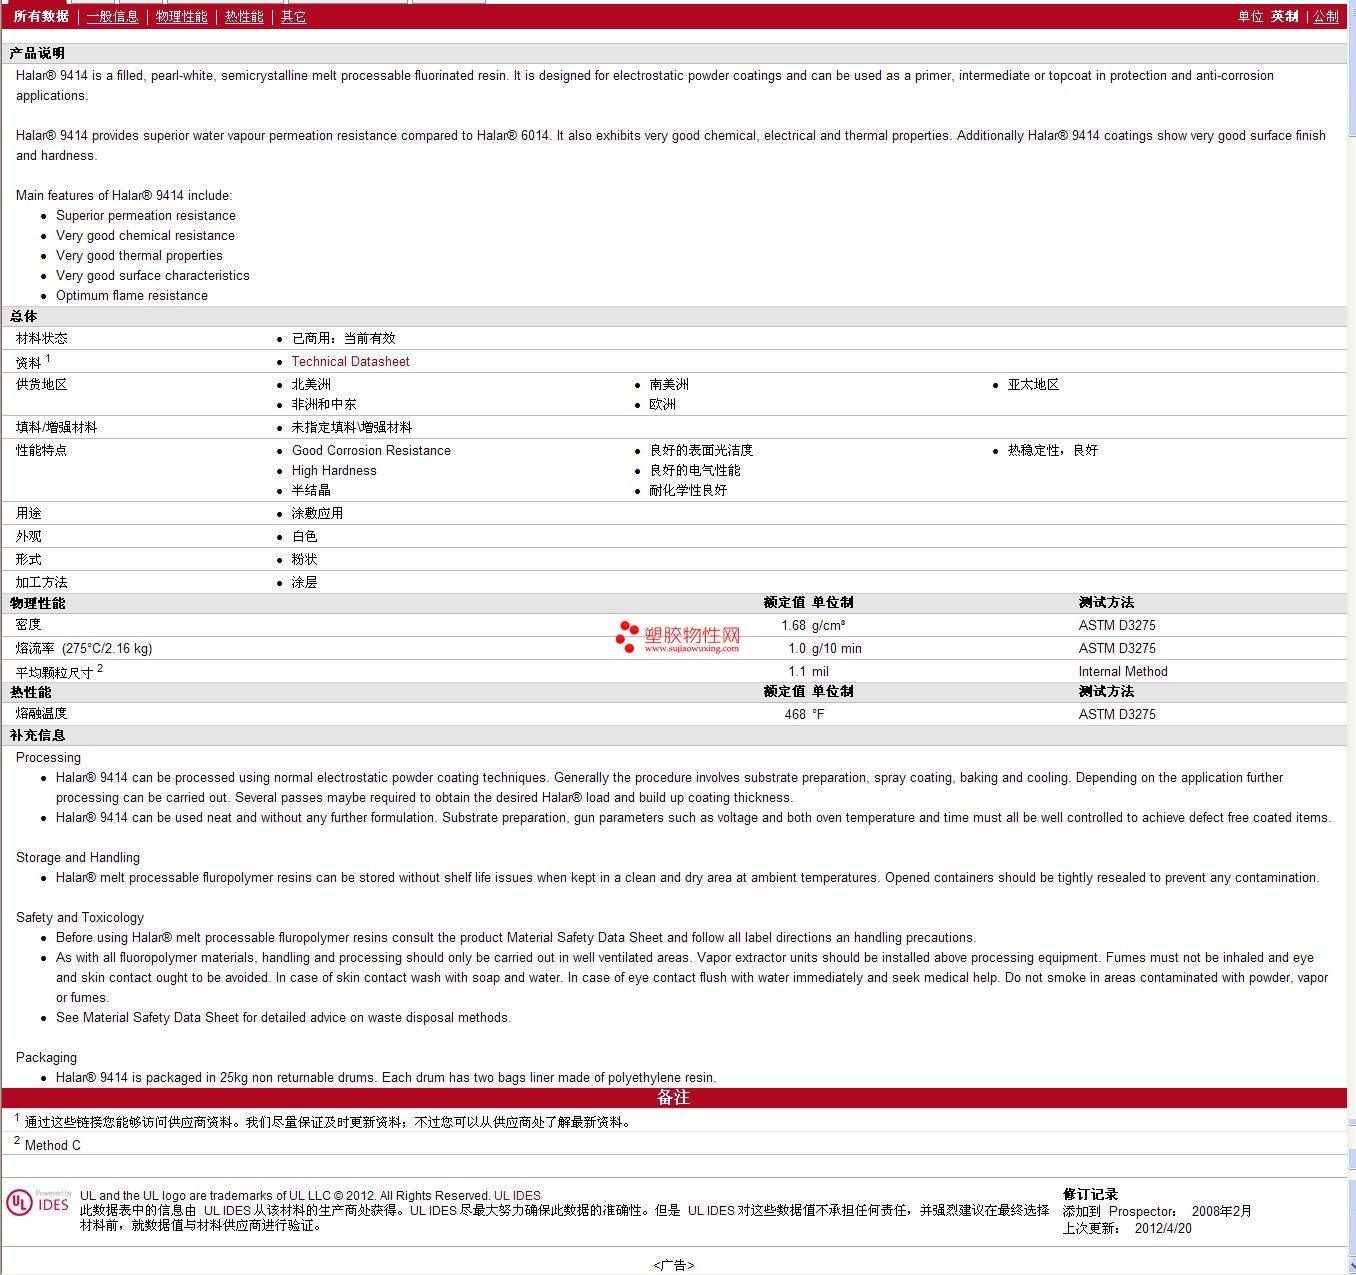Select the 材料状态 row label

click(42, 339)
